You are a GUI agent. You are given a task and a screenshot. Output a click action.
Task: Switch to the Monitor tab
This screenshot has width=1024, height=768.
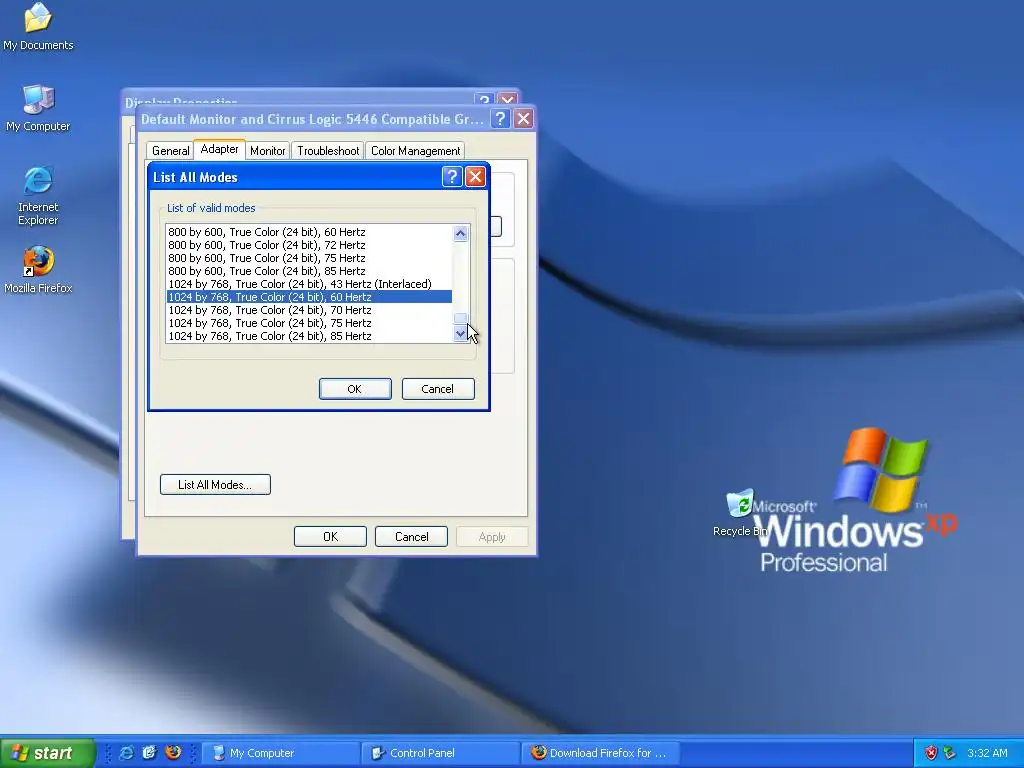268,151
